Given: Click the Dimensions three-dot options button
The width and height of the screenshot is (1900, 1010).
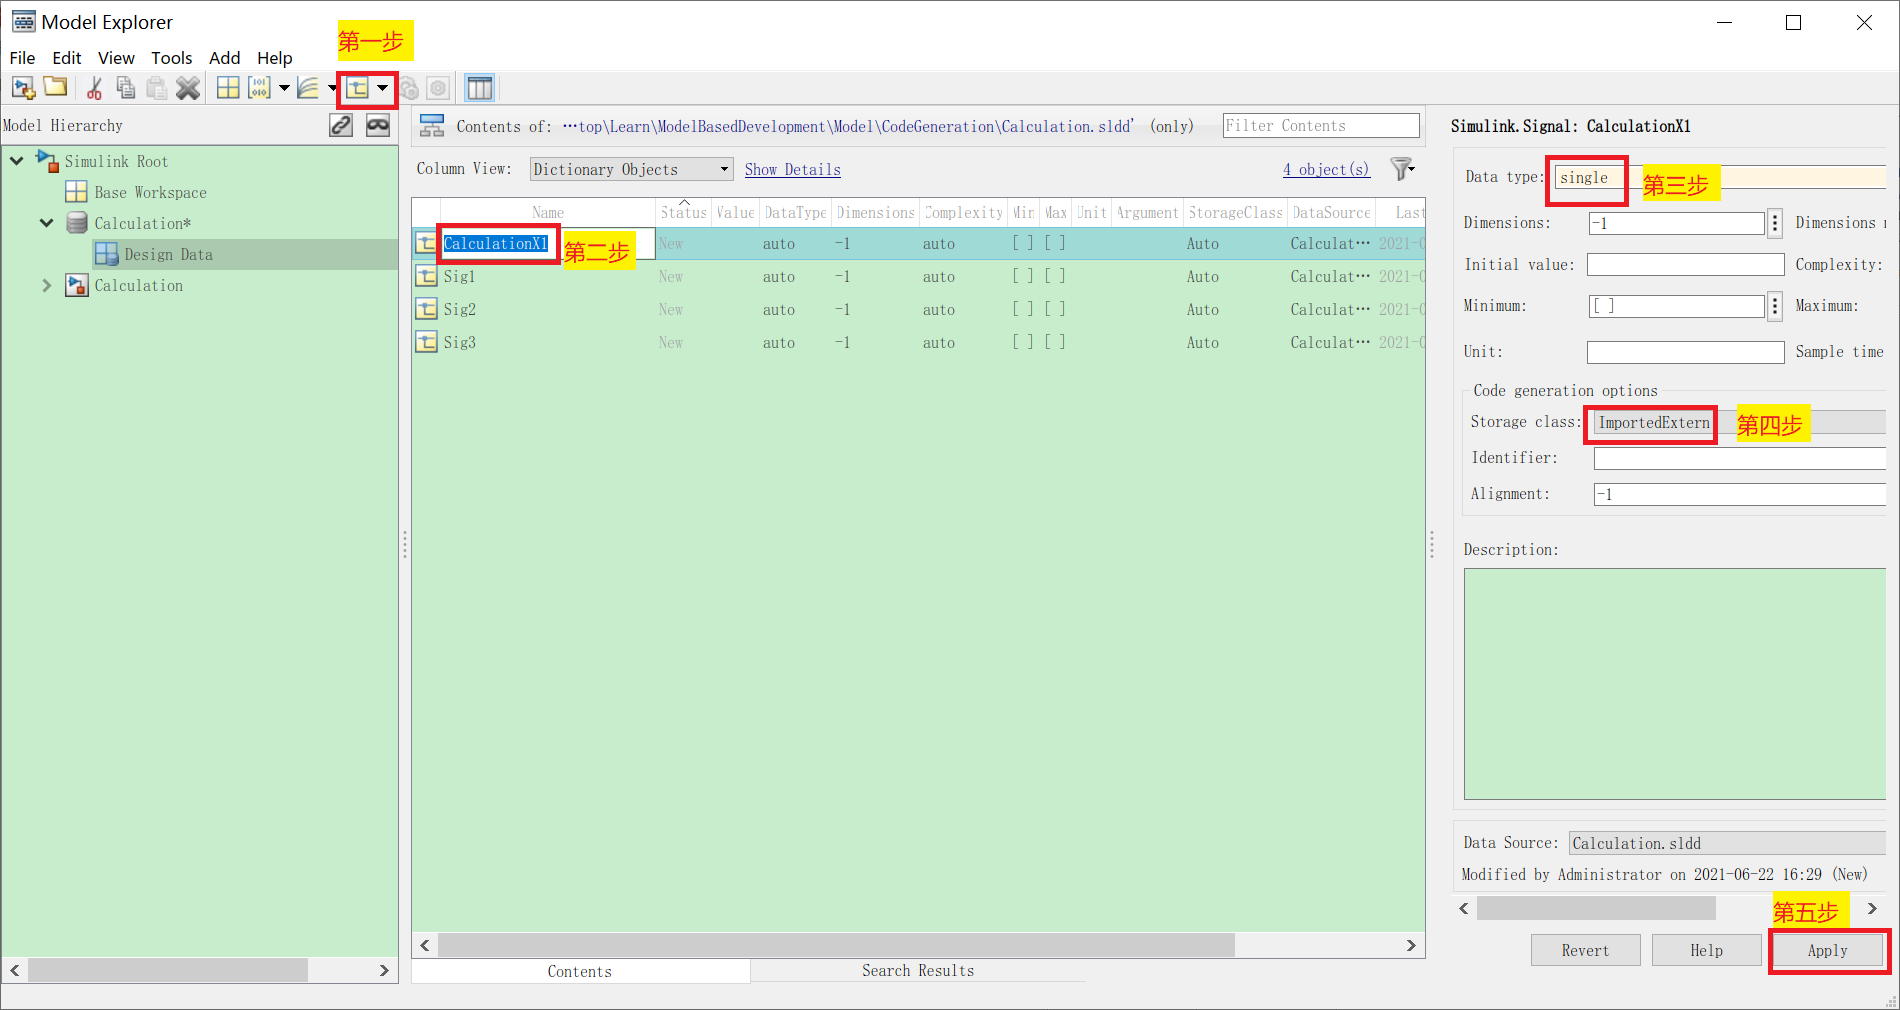Looking at the screenshot, I should click(x=1775, y=223).
